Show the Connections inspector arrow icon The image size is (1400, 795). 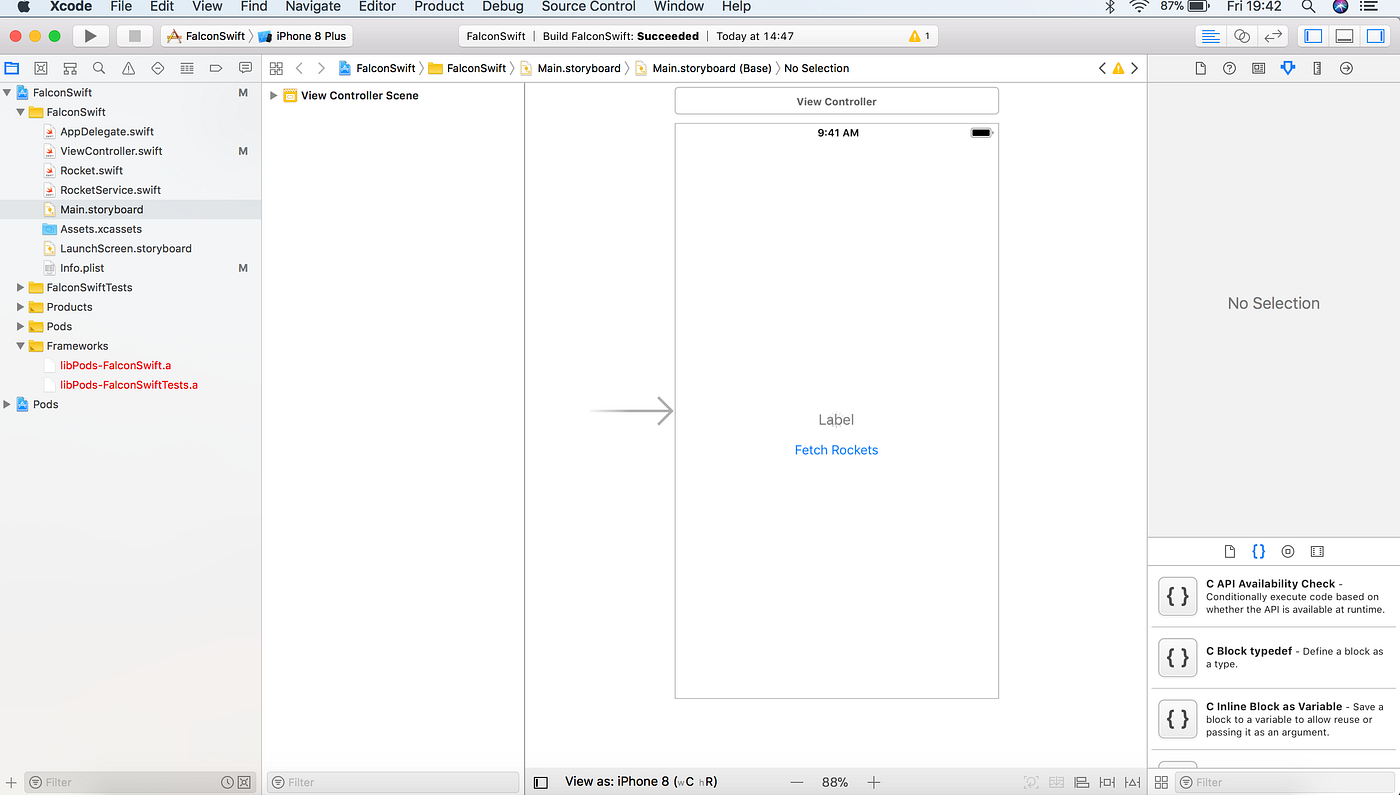1346,68
